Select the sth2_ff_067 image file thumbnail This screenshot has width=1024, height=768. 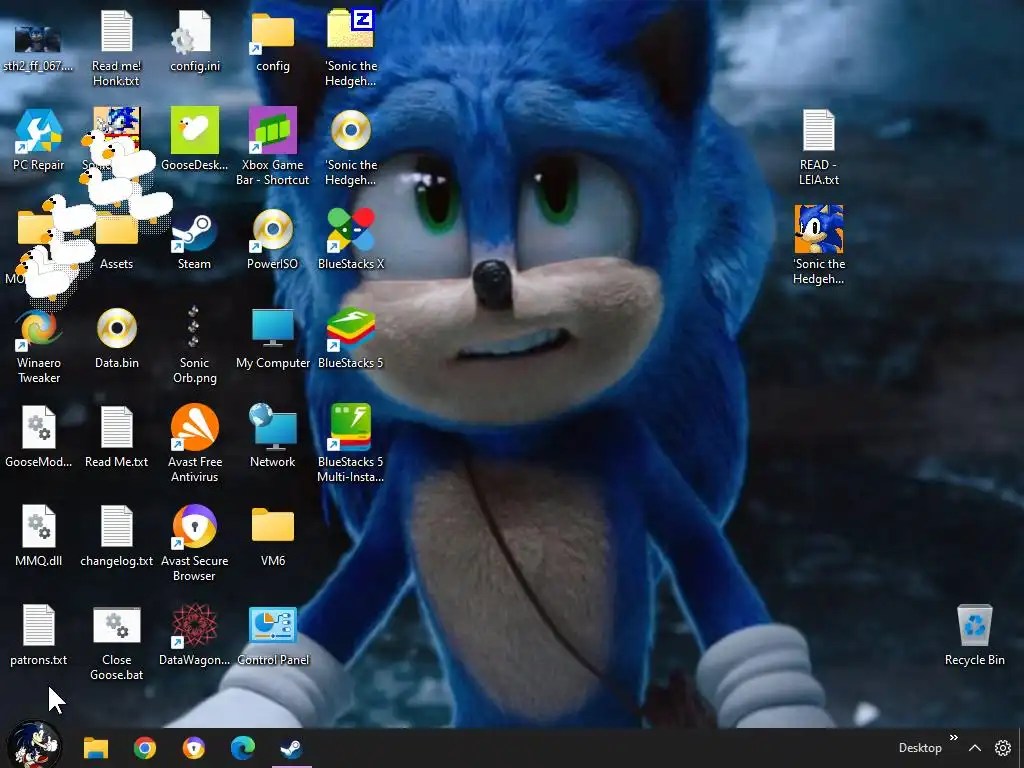[x=38, y=40]
